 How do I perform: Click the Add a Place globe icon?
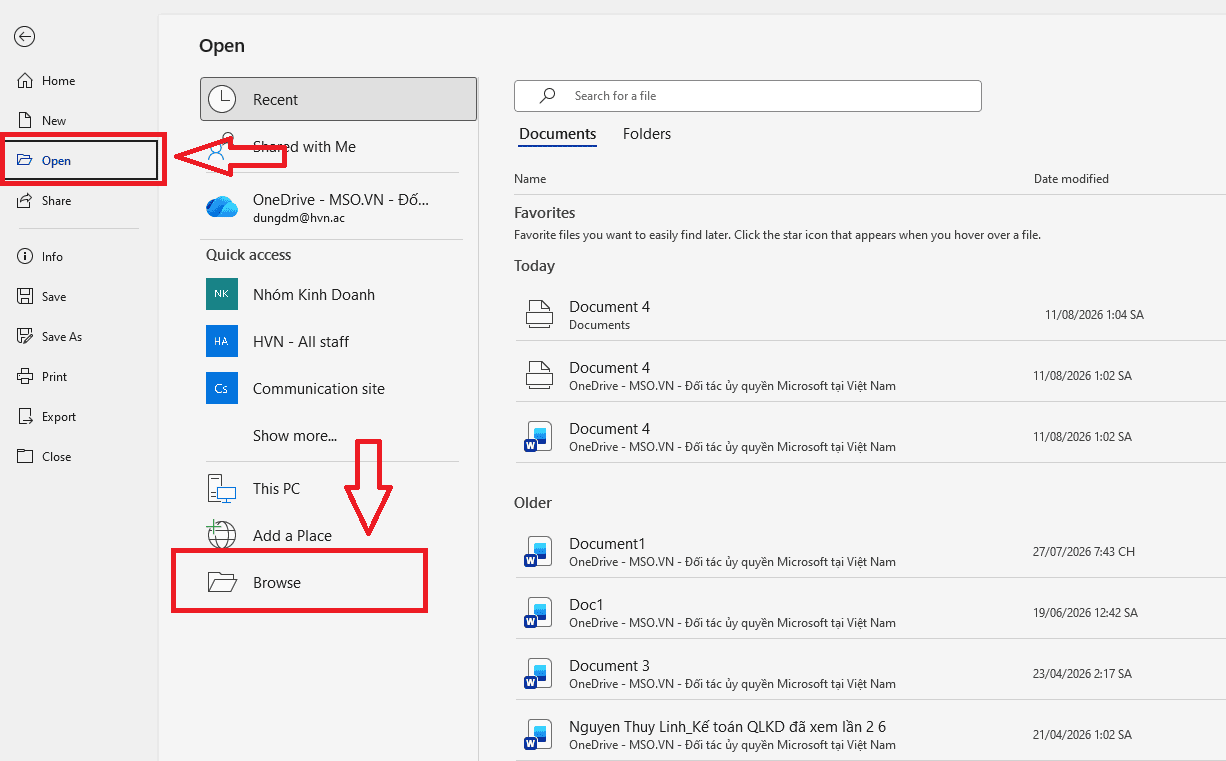point(222,535)
